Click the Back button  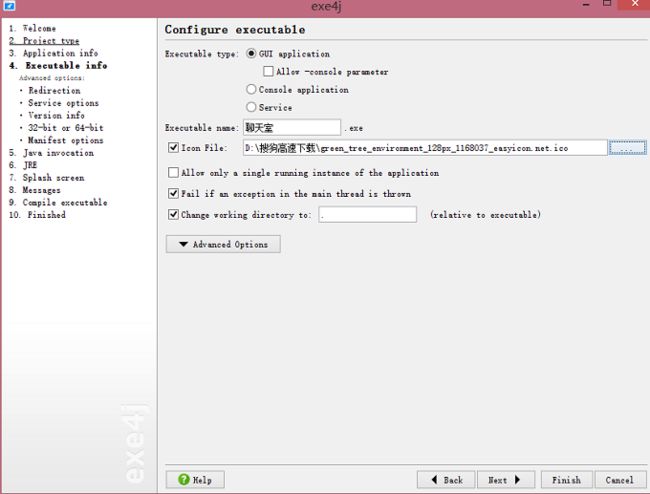click(x=446, y=479)
